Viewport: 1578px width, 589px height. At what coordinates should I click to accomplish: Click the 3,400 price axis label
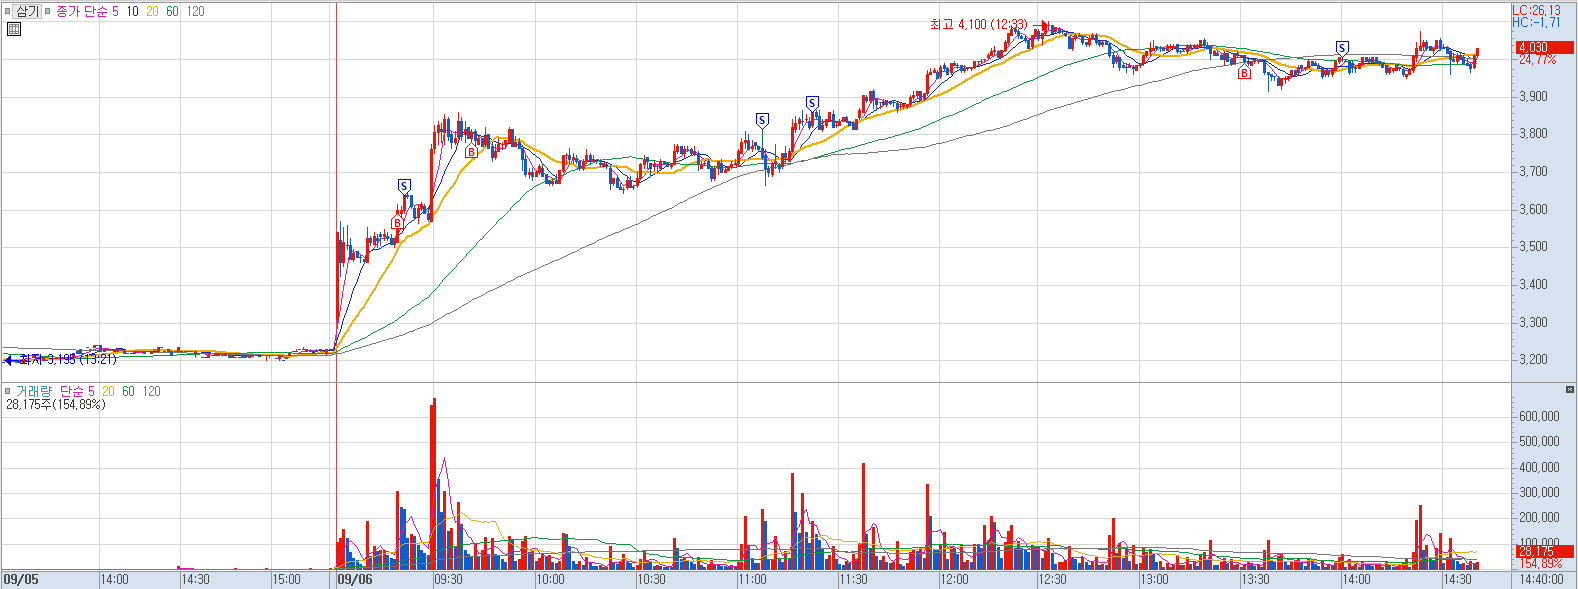click(x=1534, y=285)
